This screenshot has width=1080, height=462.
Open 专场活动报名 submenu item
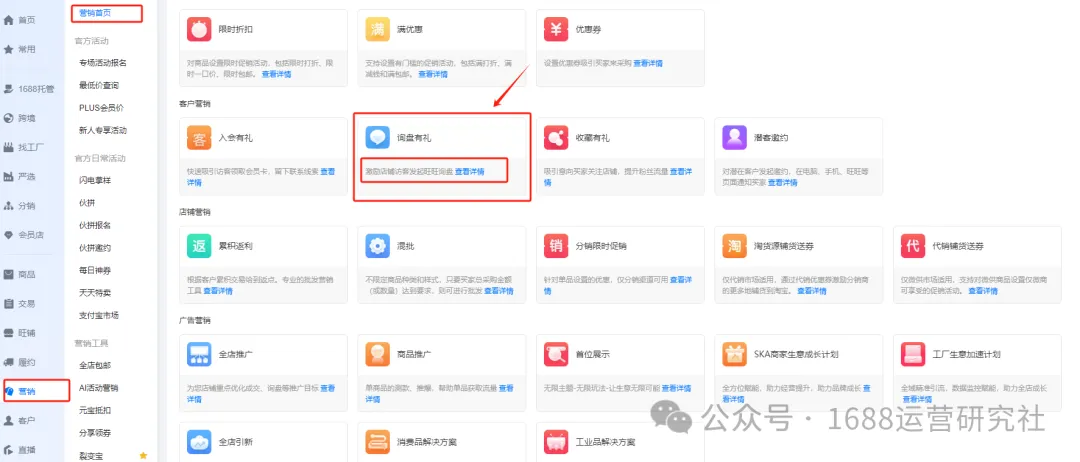[x=103, y=63]
